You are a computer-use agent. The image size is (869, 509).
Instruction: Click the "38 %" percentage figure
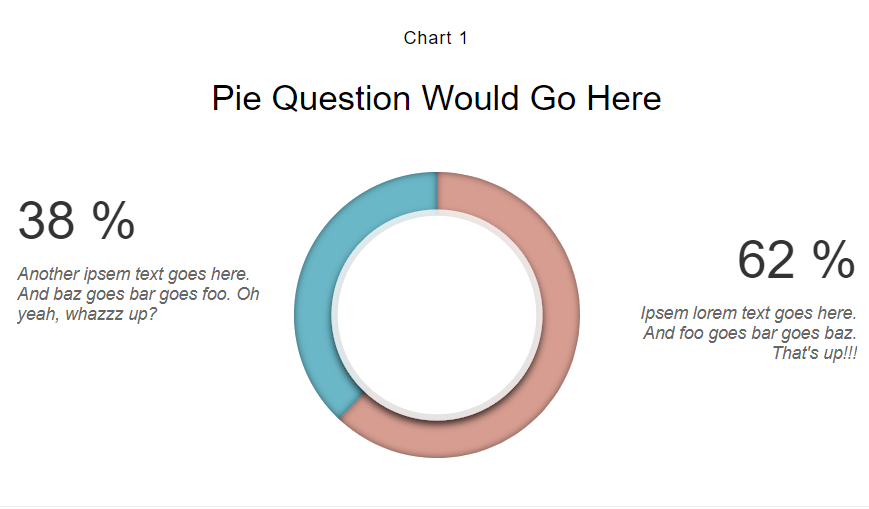(x=76, y=221)
